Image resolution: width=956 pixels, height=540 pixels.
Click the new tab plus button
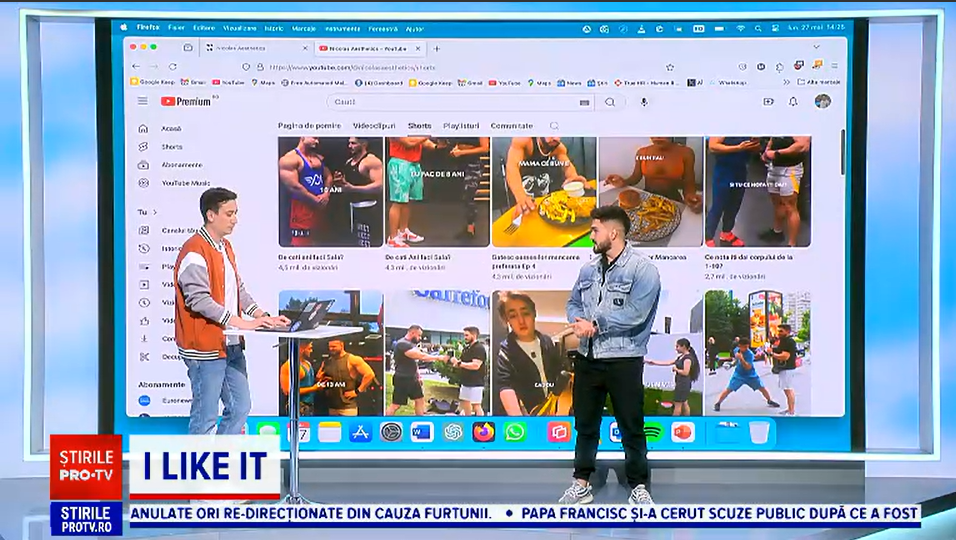coord(436,48)
